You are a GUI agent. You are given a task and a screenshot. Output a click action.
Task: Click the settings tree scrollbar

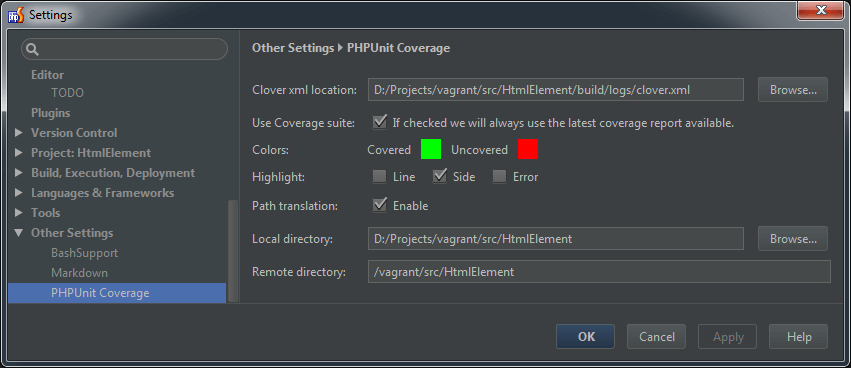coord(232,251)
